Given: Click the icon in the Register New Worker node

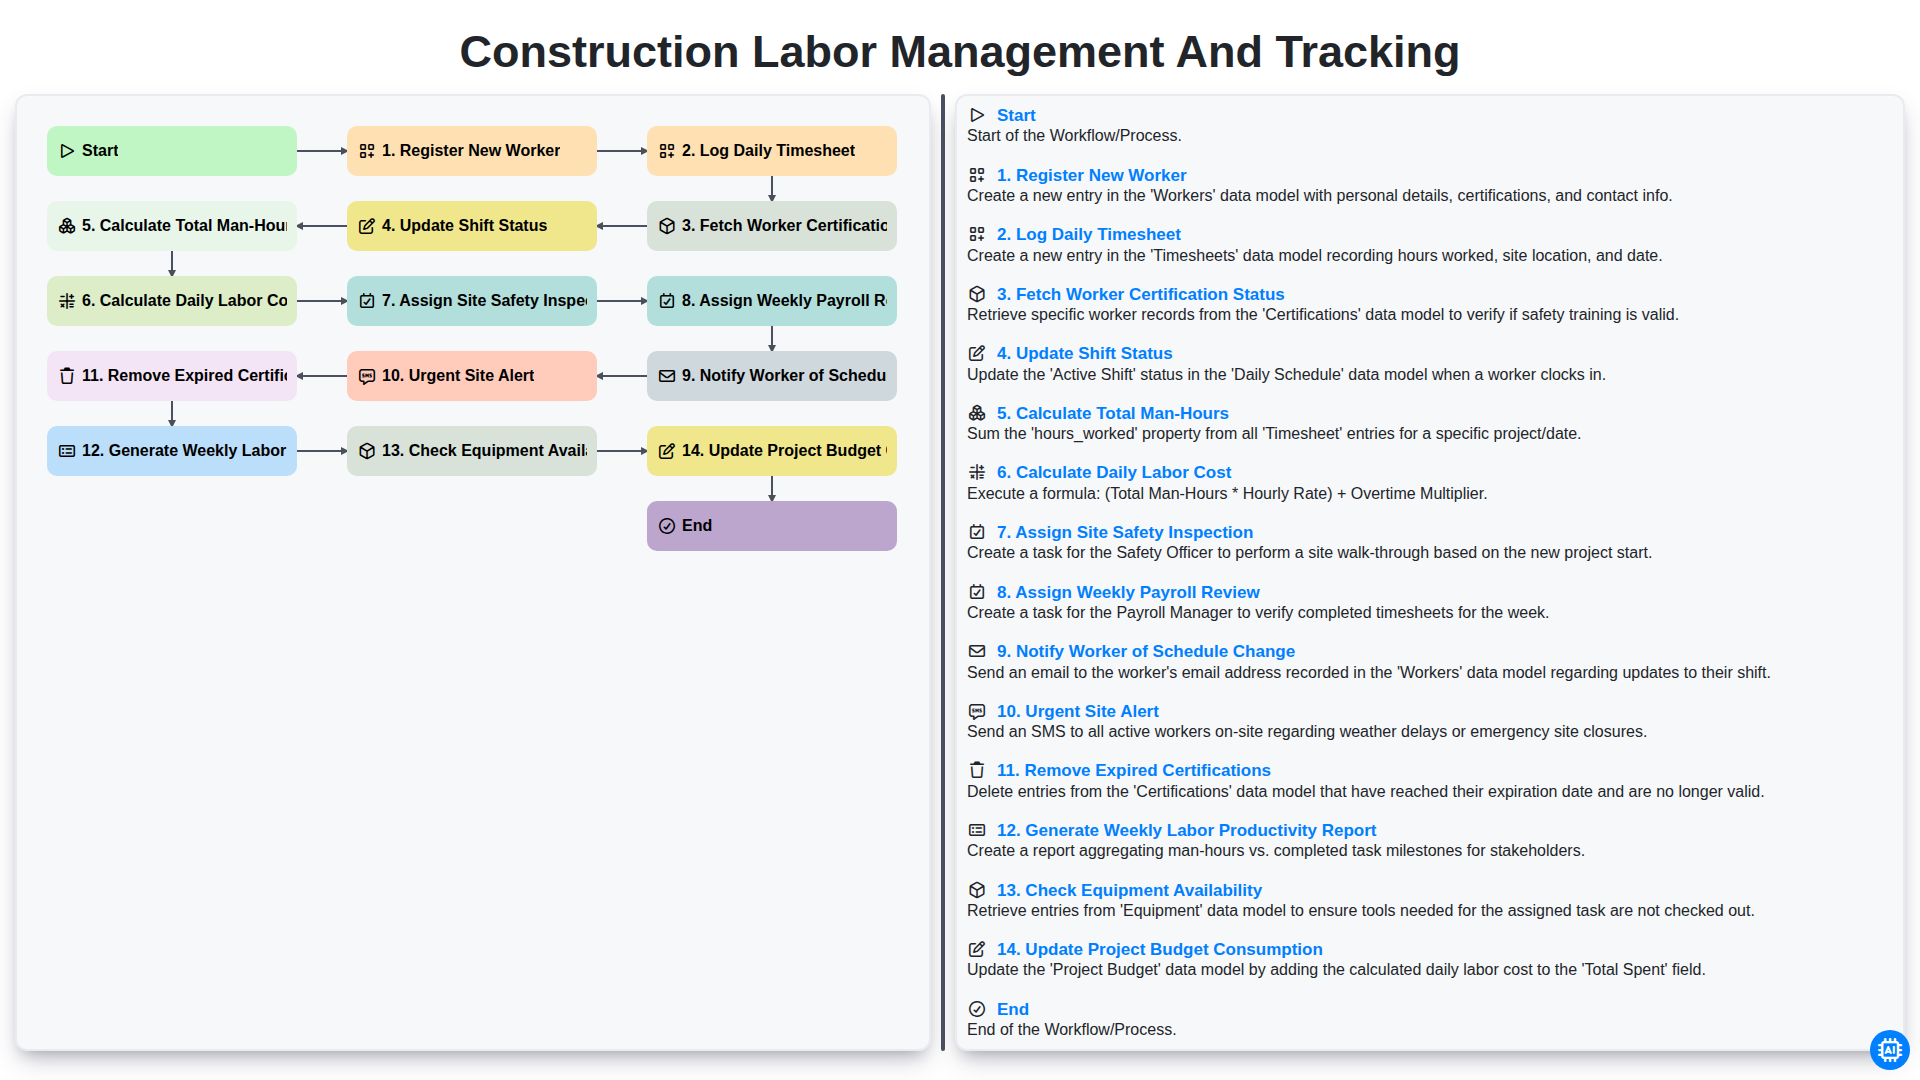Looking at the screenshot, I should [367, 151].
